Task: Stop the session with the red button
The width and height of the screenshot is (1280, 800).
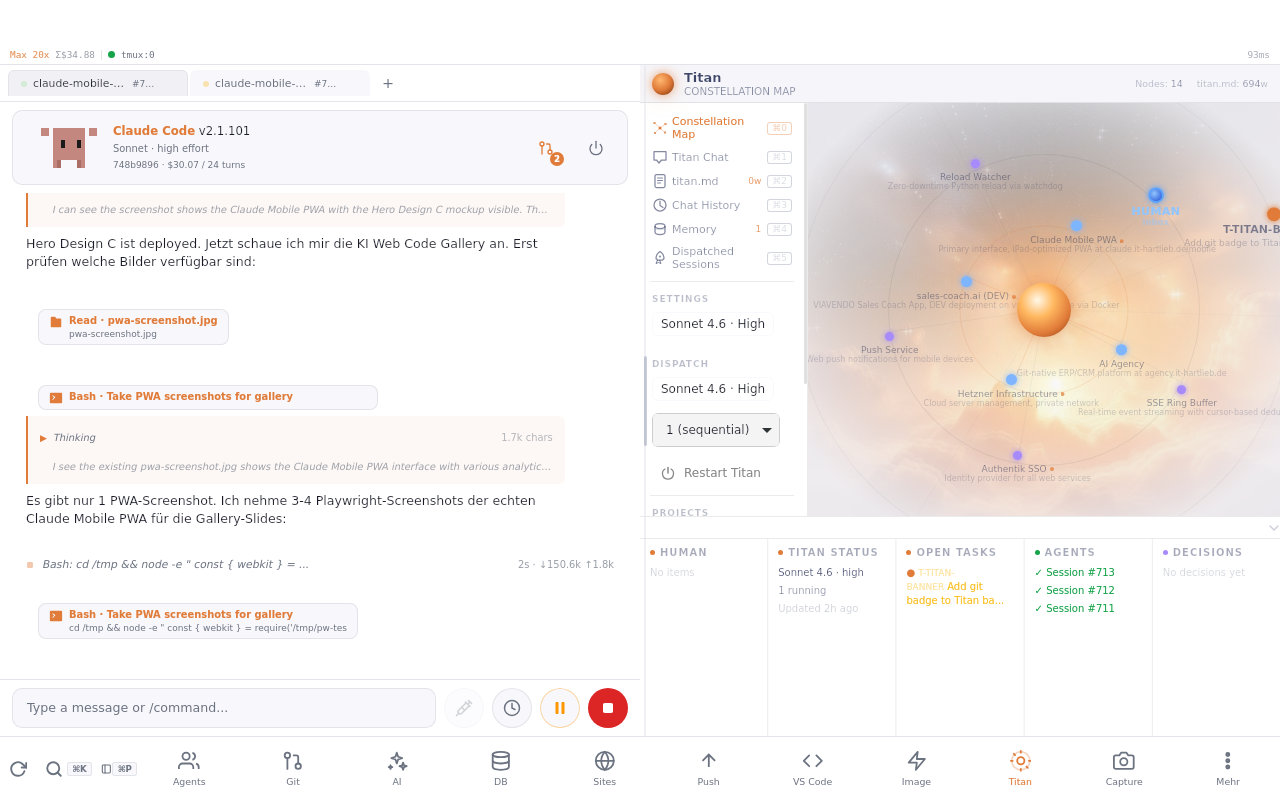Action: coord(607,707)
